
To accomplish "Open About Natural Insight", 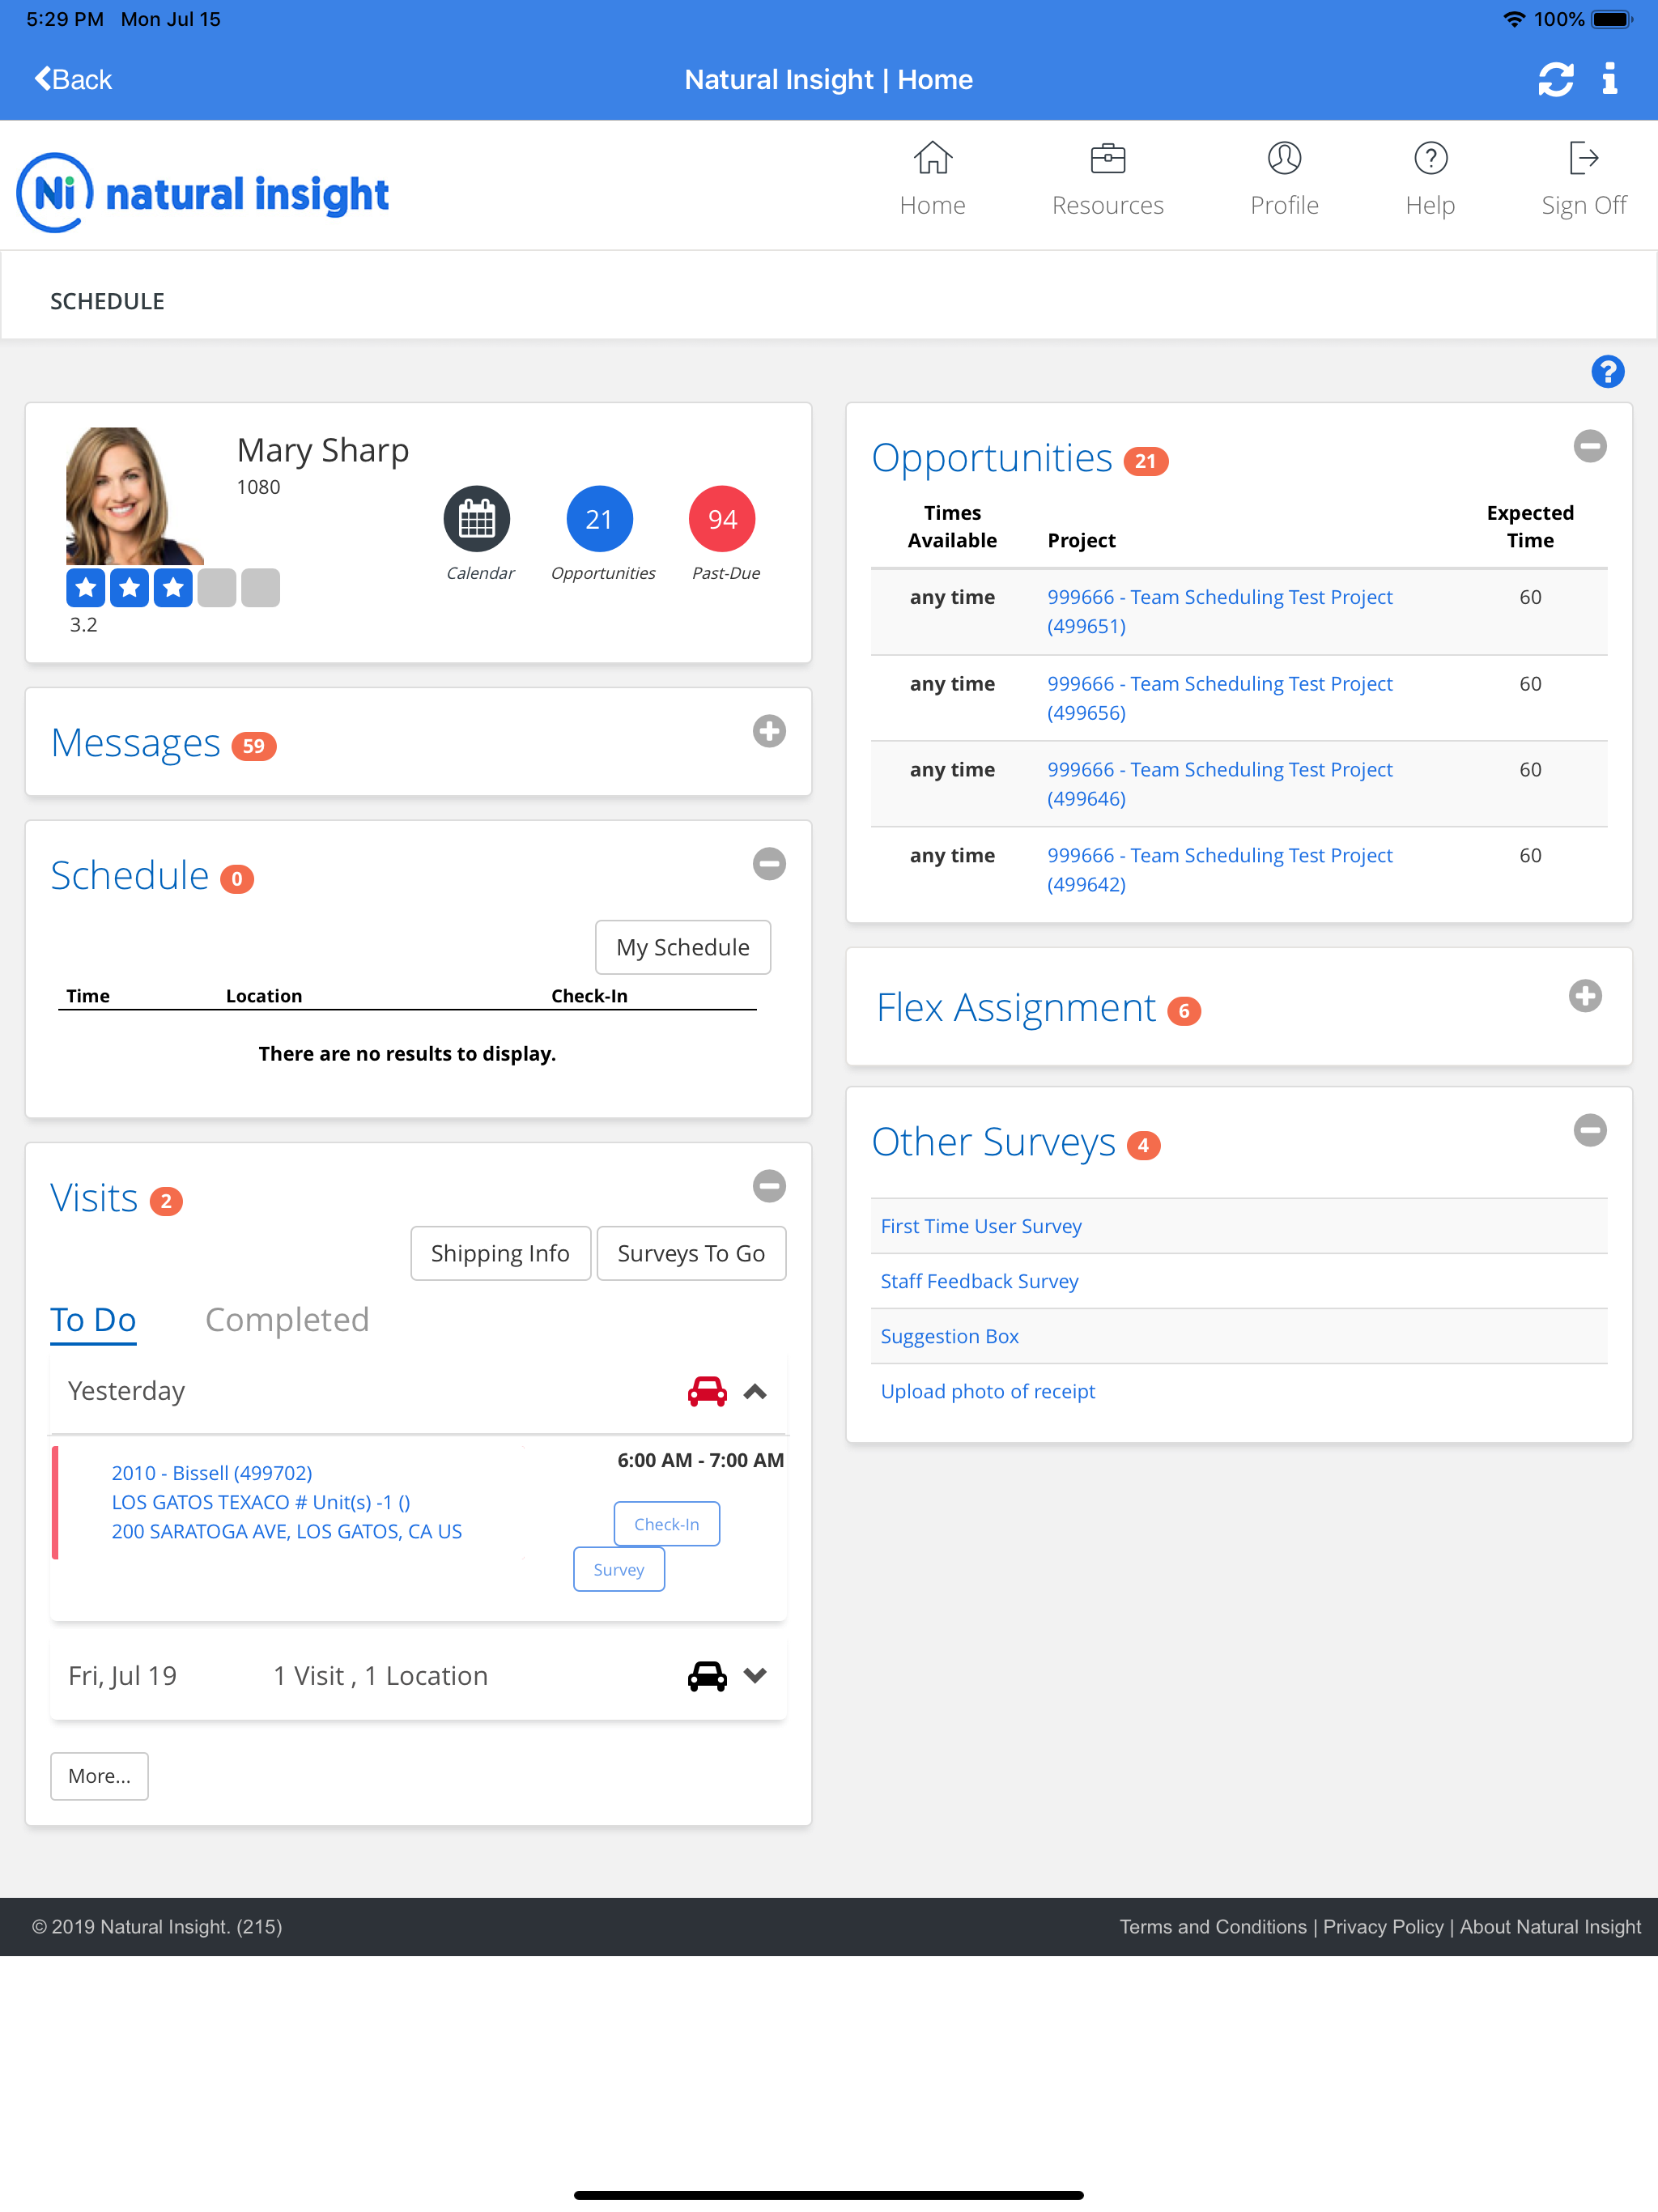I will (1550, 1927).
